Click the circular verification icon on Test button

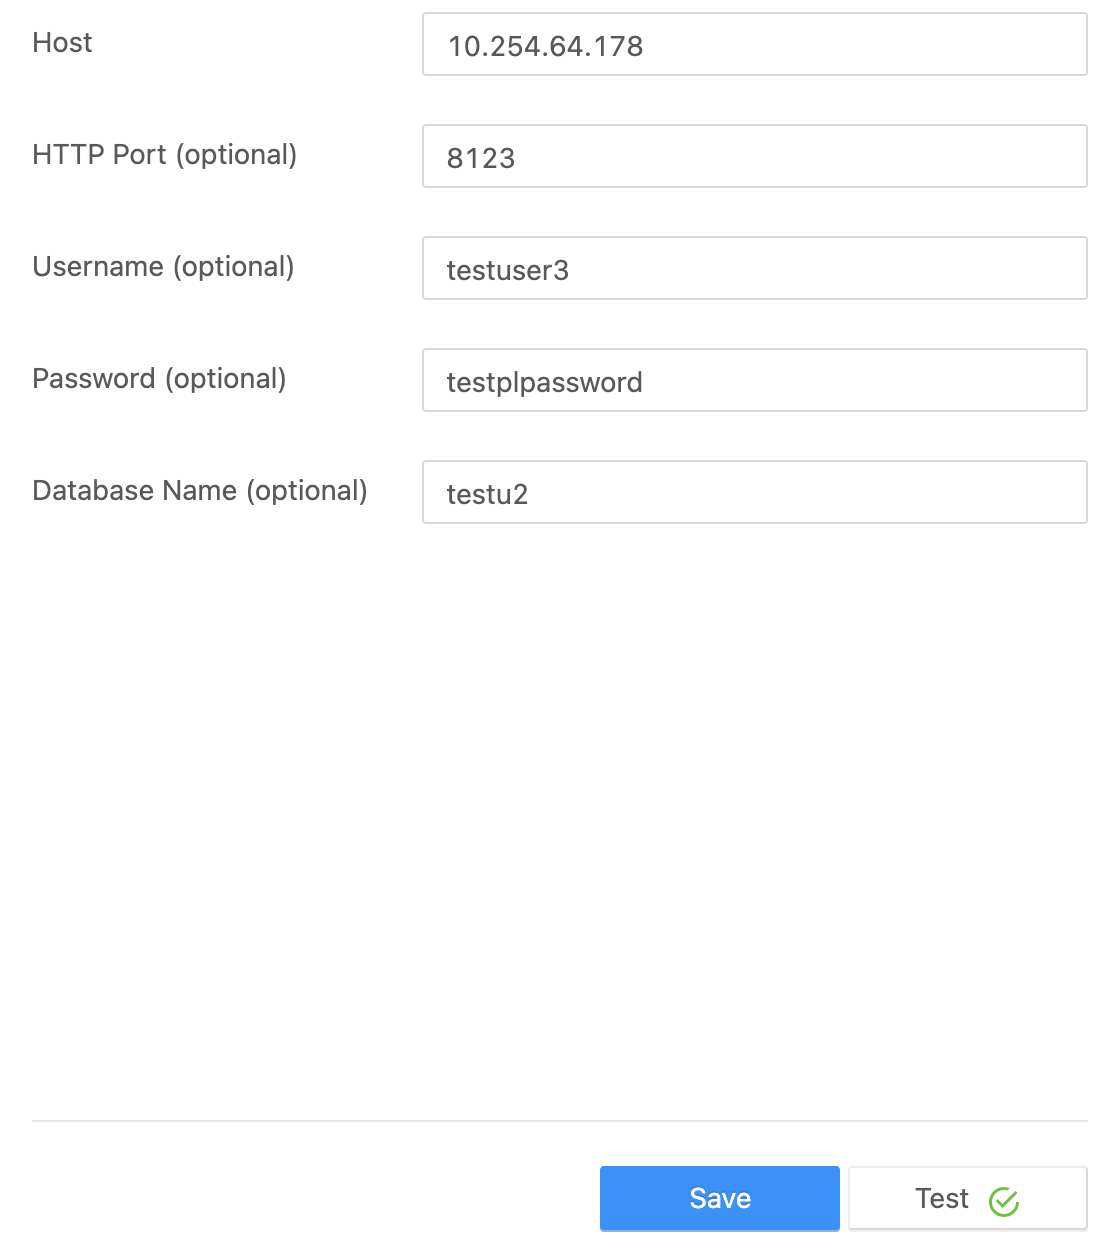1004,1199
